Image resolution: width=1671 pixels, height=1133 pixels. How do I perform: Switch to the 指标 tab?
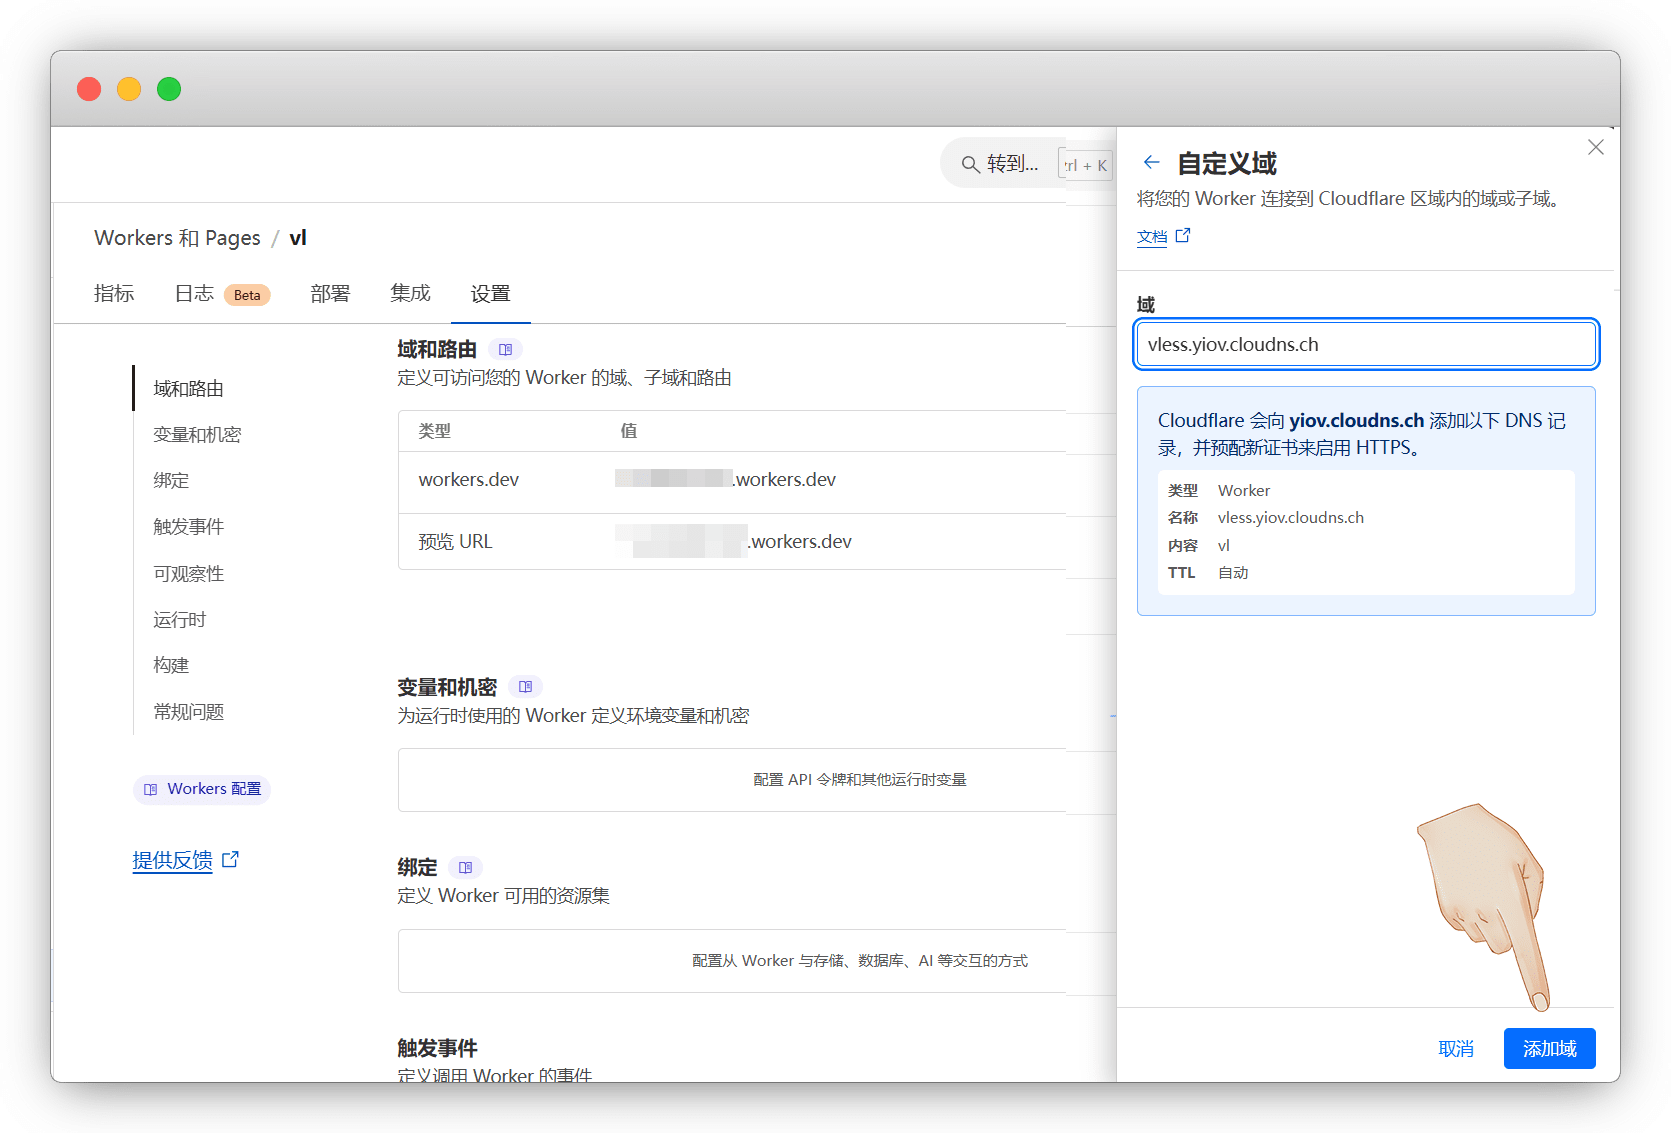[x=114, y=293]
